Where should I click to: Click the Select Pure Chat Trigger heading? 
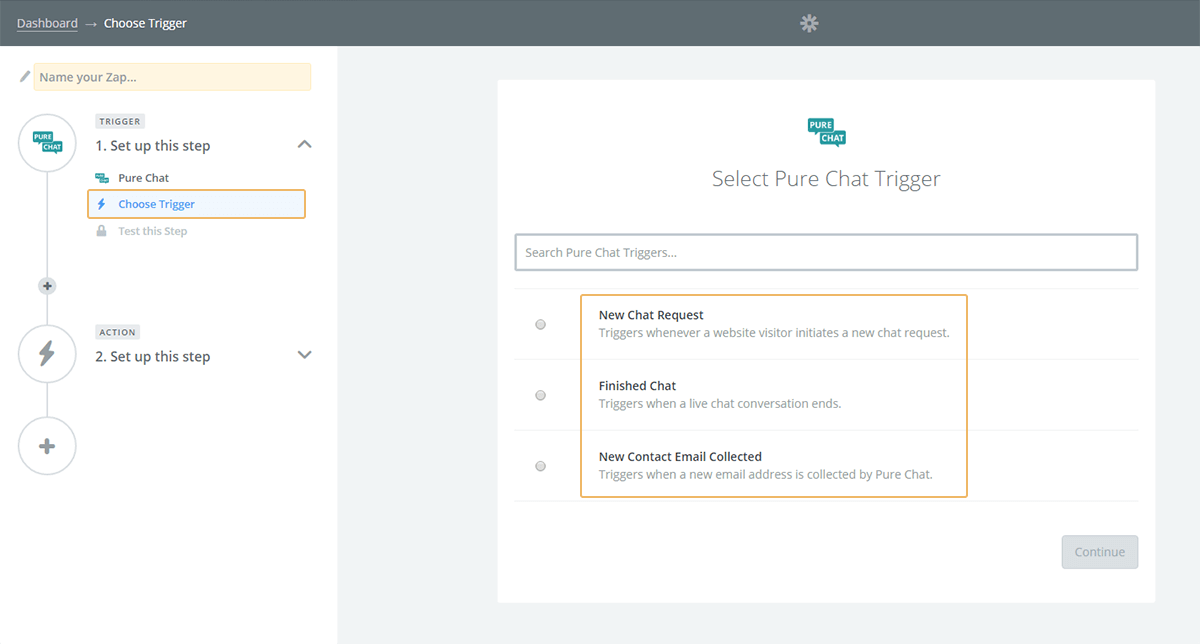pos(826,179)
